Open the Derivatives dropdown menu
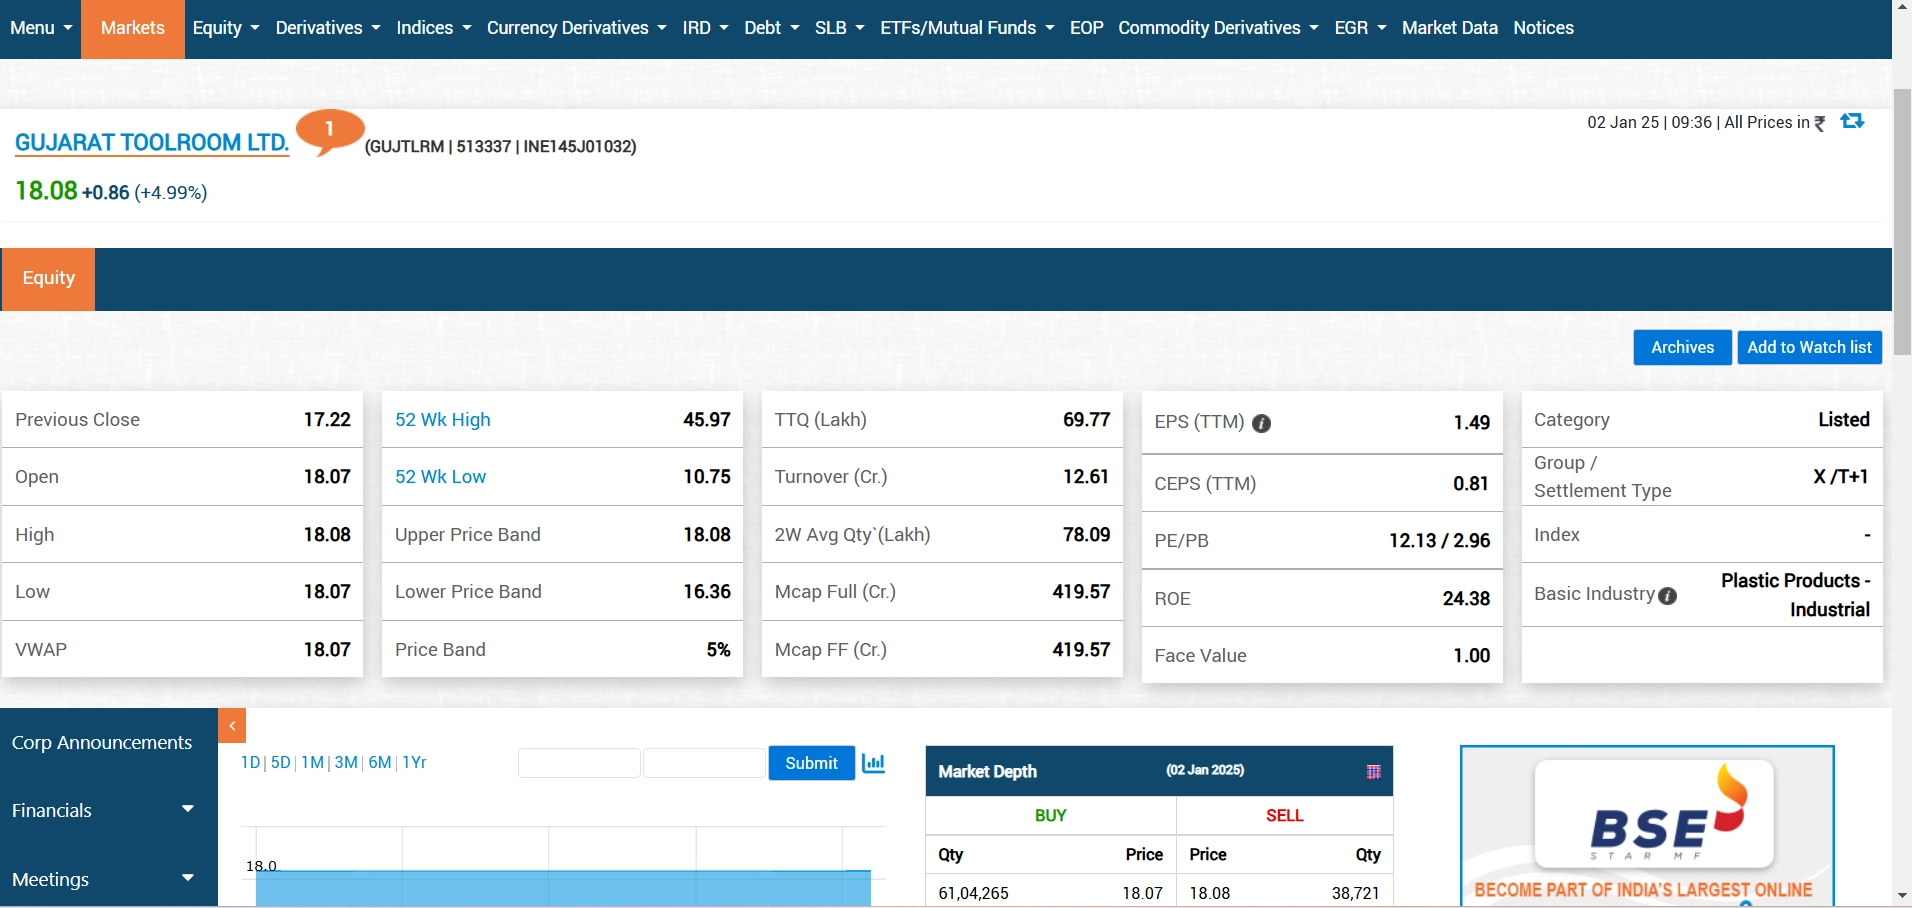 point(328,28)
